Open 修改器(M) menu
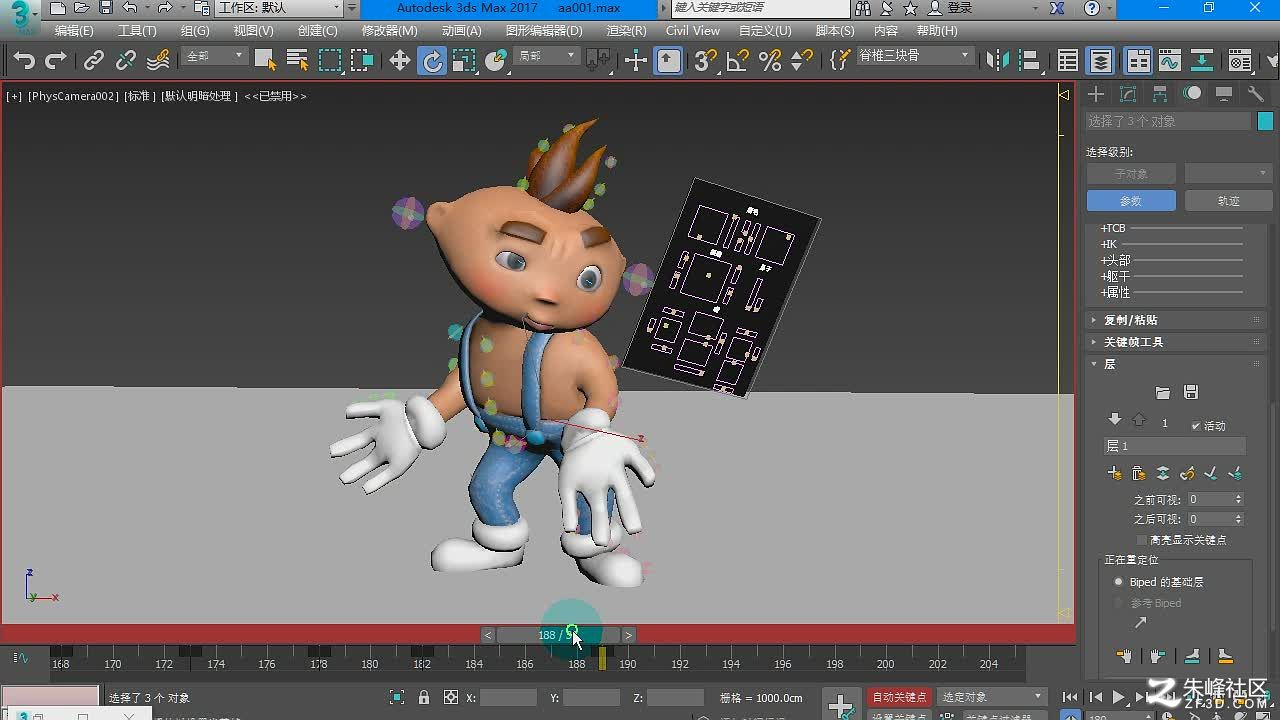 (389, 31)
